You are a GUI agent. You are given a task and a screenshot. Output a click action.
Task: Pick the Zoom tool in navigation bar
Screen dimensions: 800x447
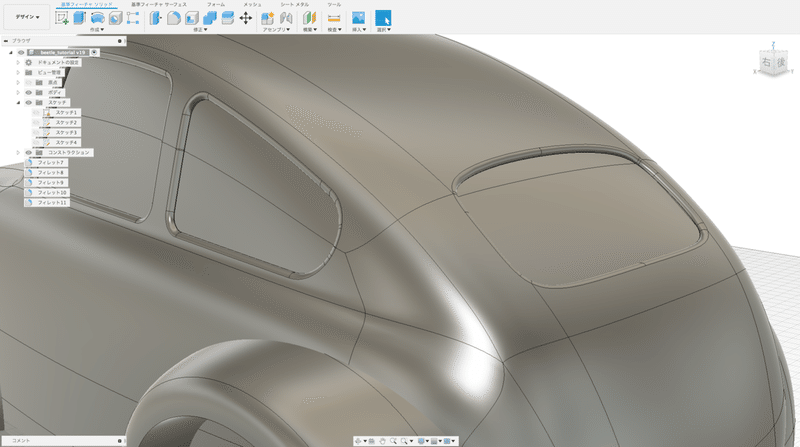click(x=393, y=441)
